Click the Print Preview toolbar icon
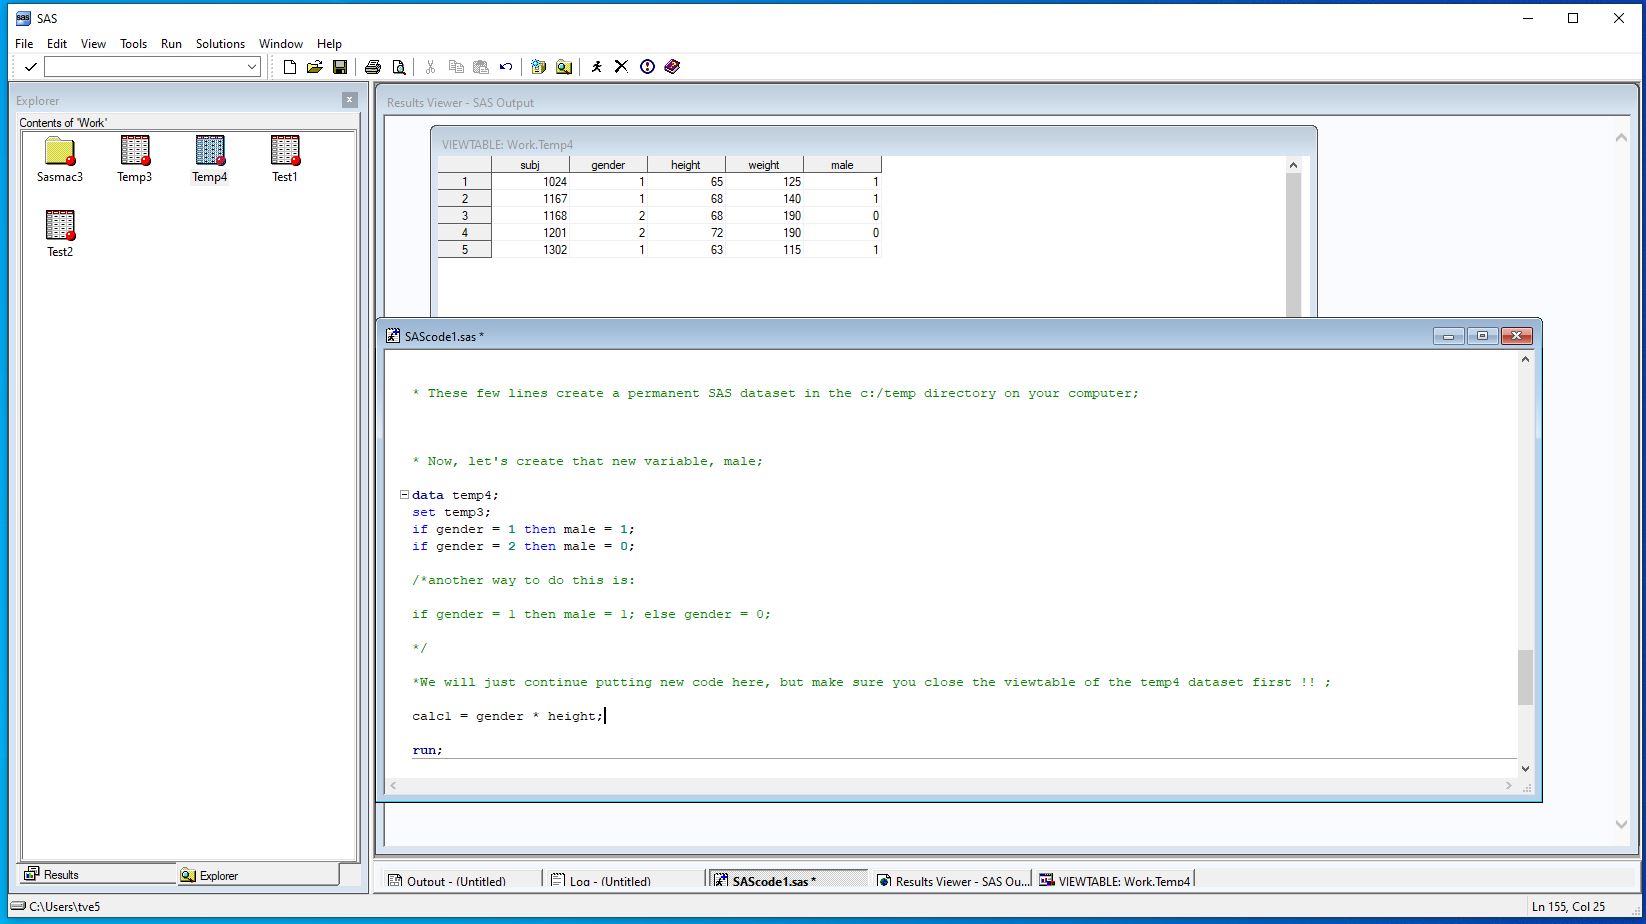Screen dimensions: 1646x924 tap(398, 67)
